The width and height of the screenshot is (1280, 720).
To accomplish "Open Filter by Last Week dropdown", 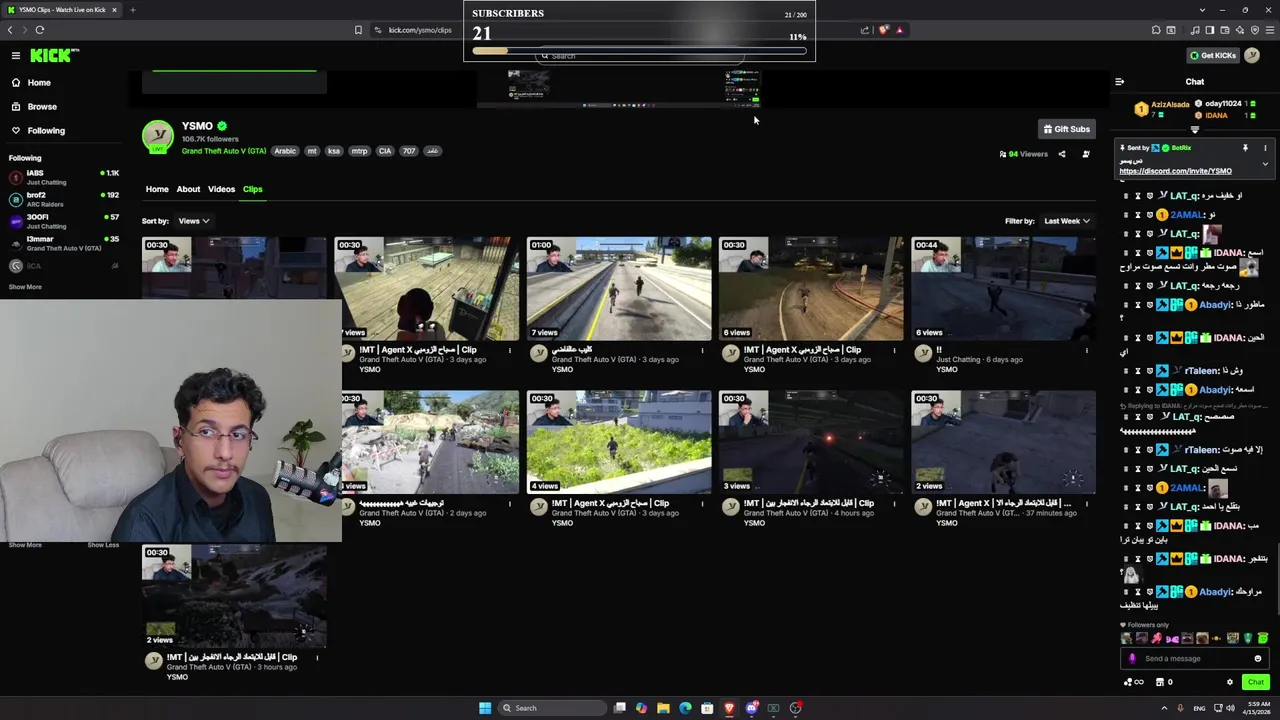I will coord(1067,221).
